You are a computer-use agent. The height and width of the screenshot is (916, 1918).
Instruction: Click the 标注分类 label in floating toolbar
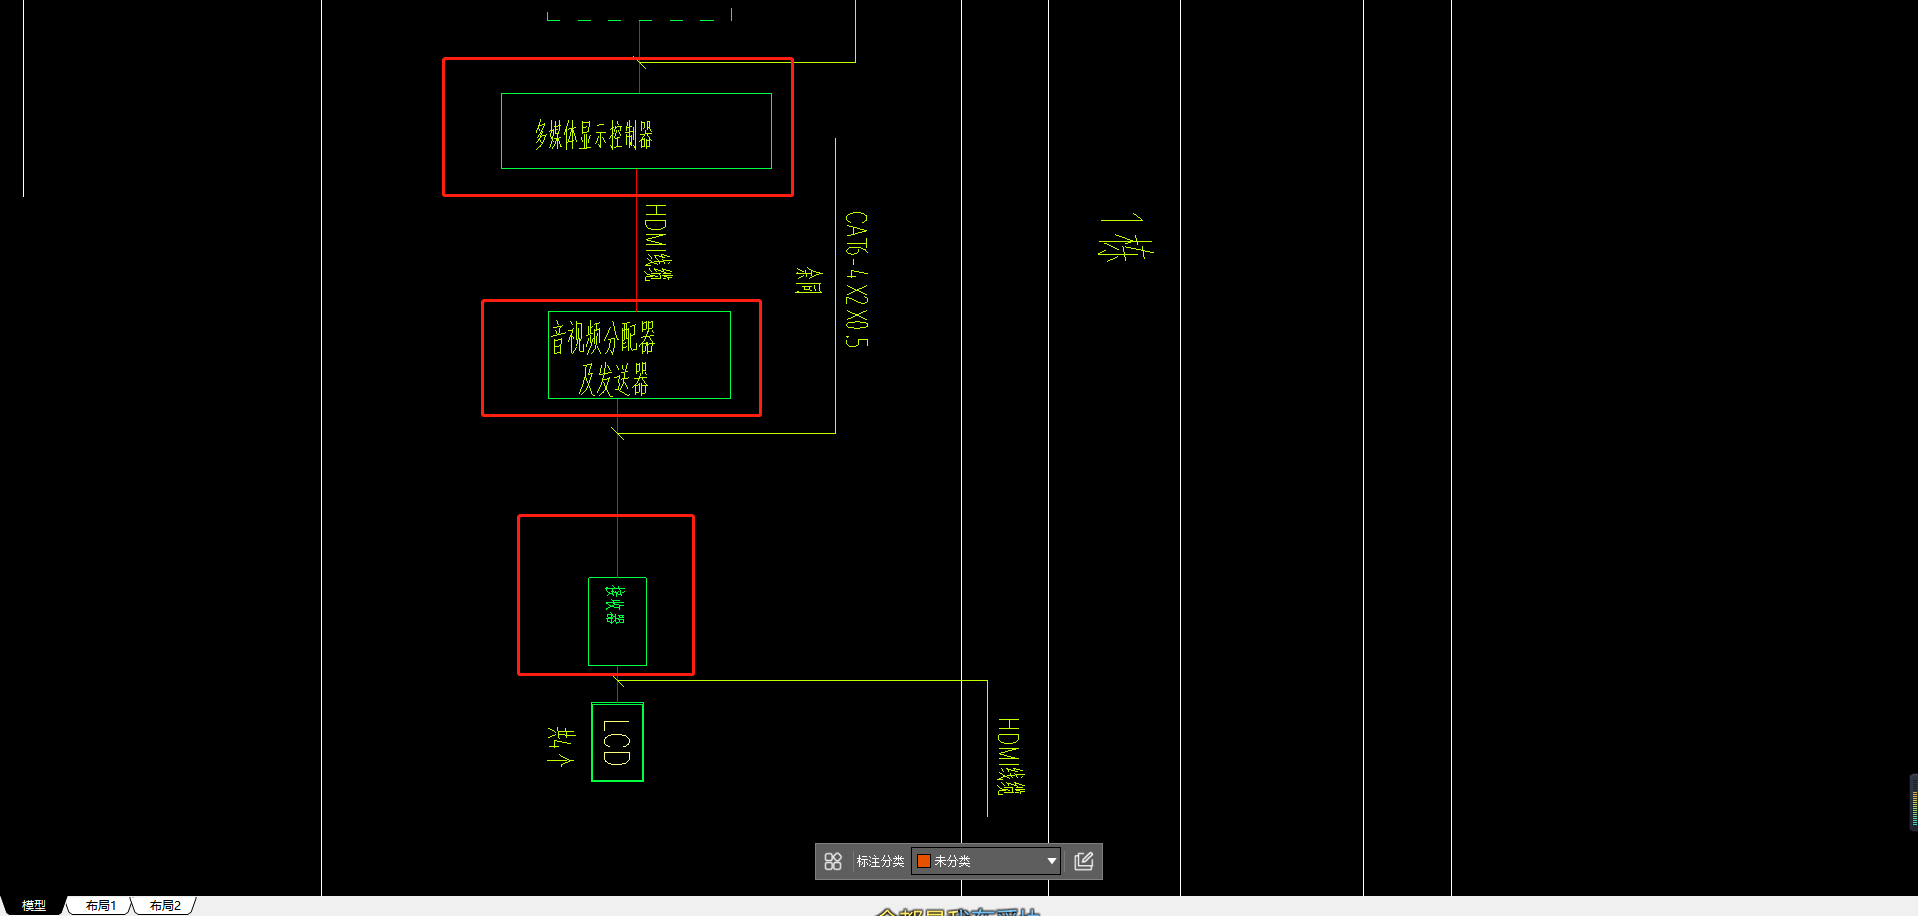tap(880, 861)
